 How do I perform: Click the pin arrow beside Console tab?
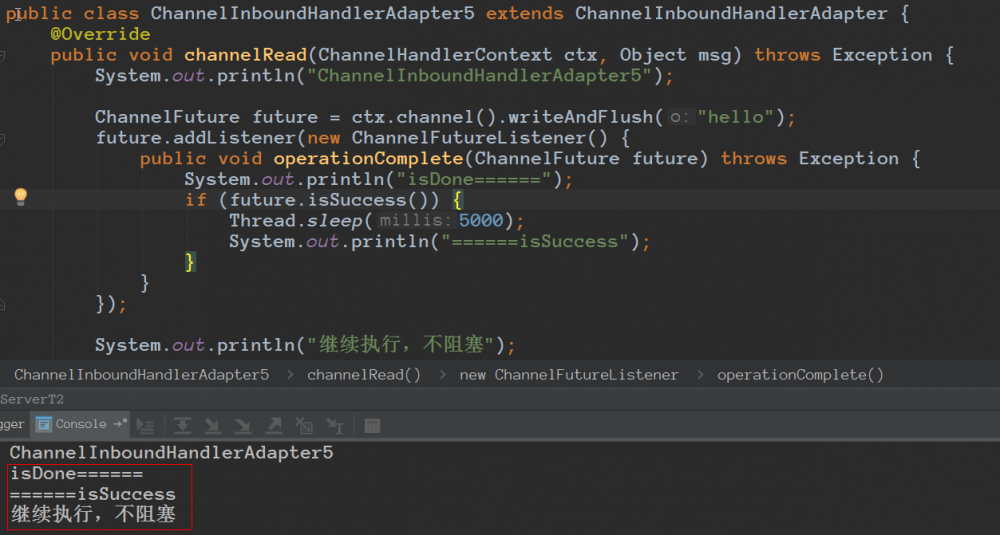(x=120, y=423)
